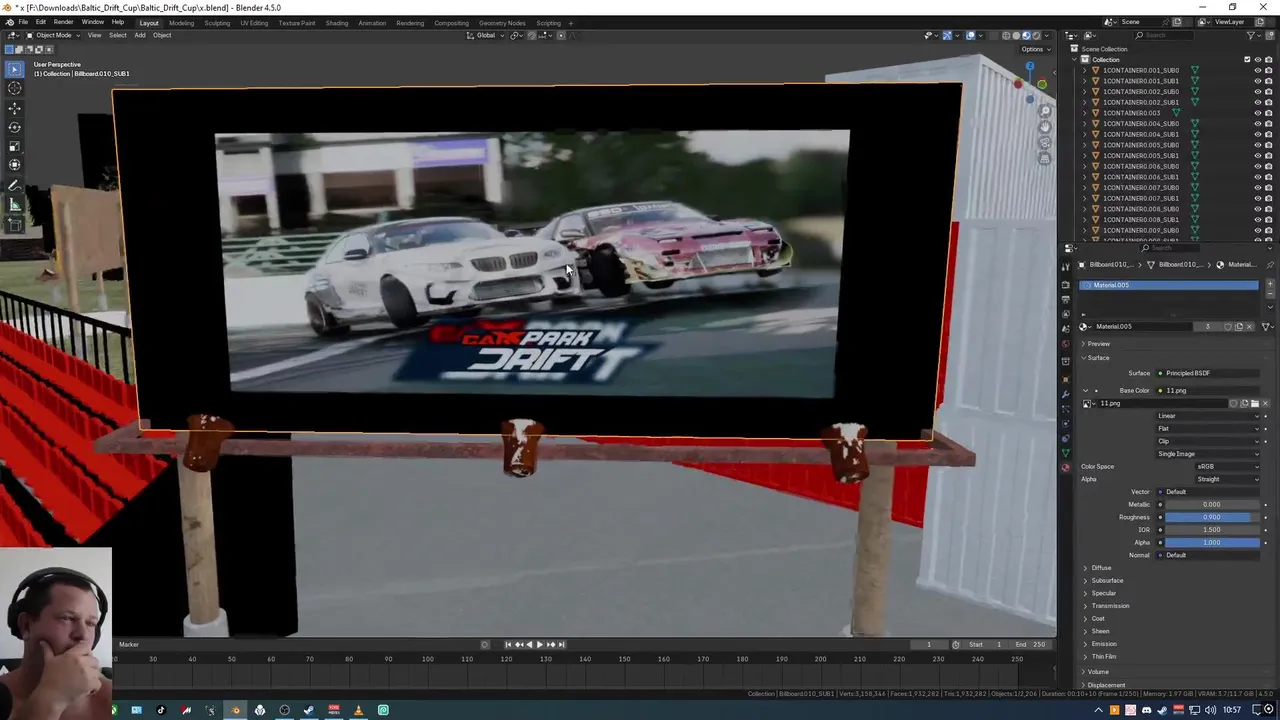Viewport: 1280px width, 720px height.
Task: Switch to UV Editing workspace tab
Action: point(254,23)
